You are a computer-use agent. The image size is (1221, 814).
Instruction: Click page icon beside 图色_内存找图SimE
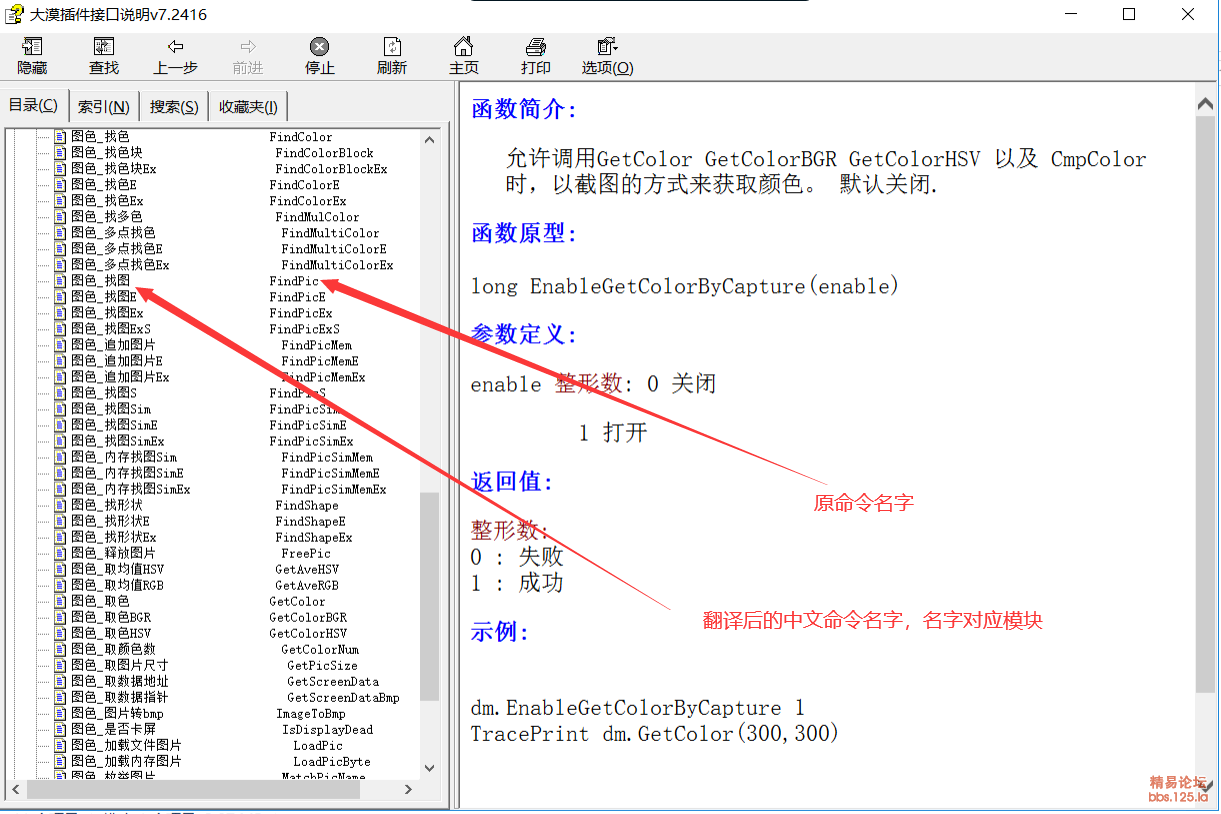[60, 473]
